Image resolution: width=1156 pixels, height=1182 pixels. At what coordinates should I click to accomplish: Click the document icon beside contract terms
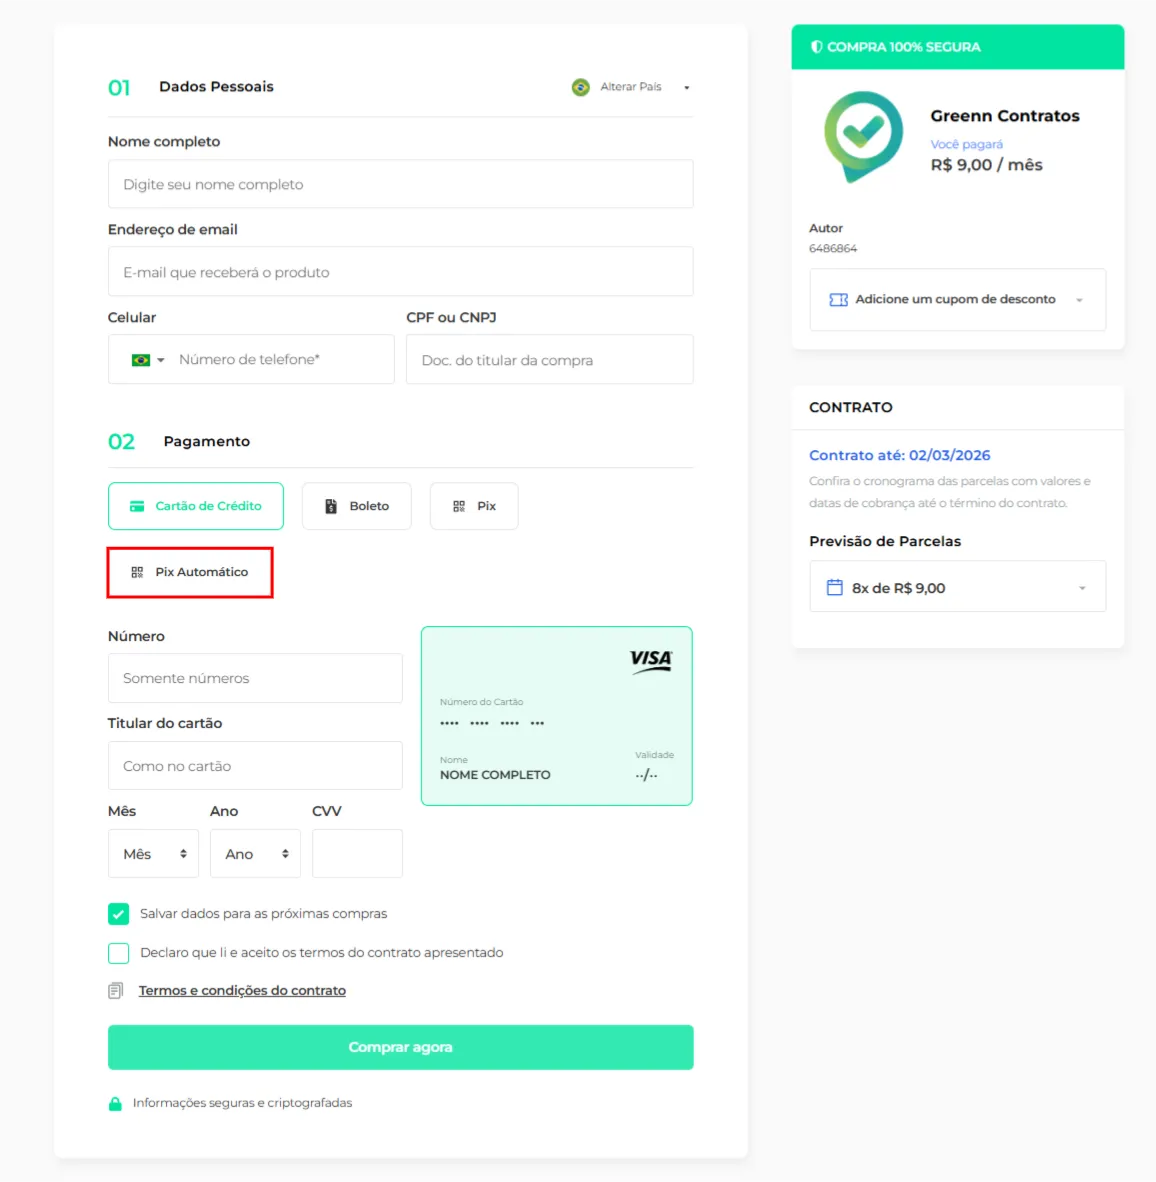(x=115, y=991)
